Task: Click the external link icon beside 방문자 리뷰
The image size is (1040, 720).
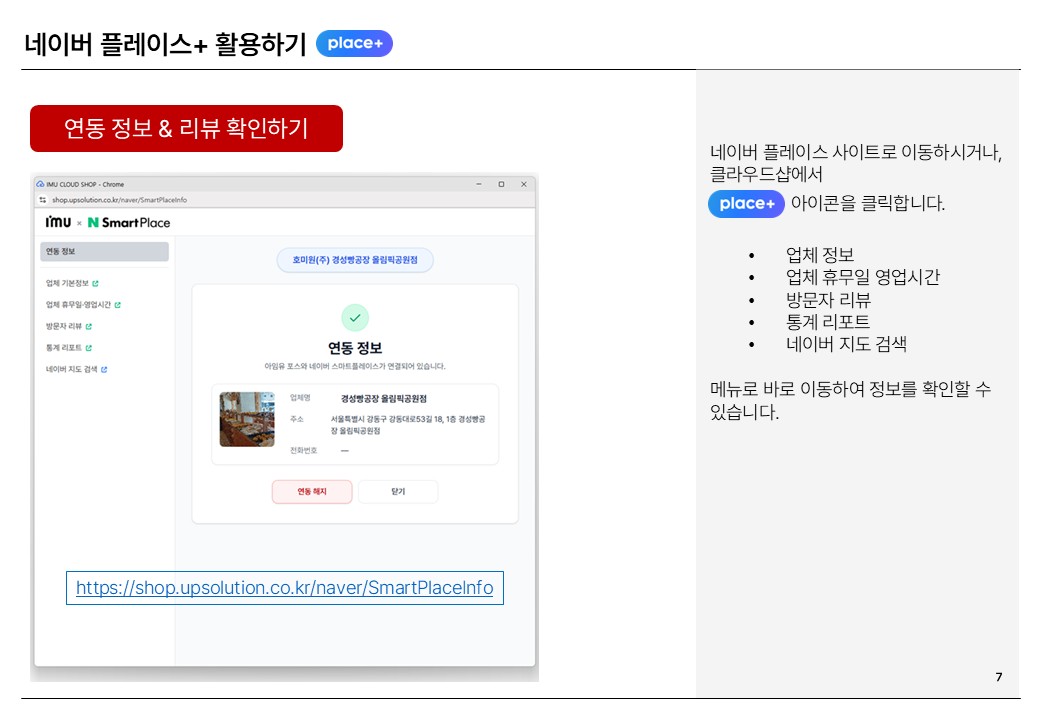Action: pyautogui.click(x=89, y=327)
